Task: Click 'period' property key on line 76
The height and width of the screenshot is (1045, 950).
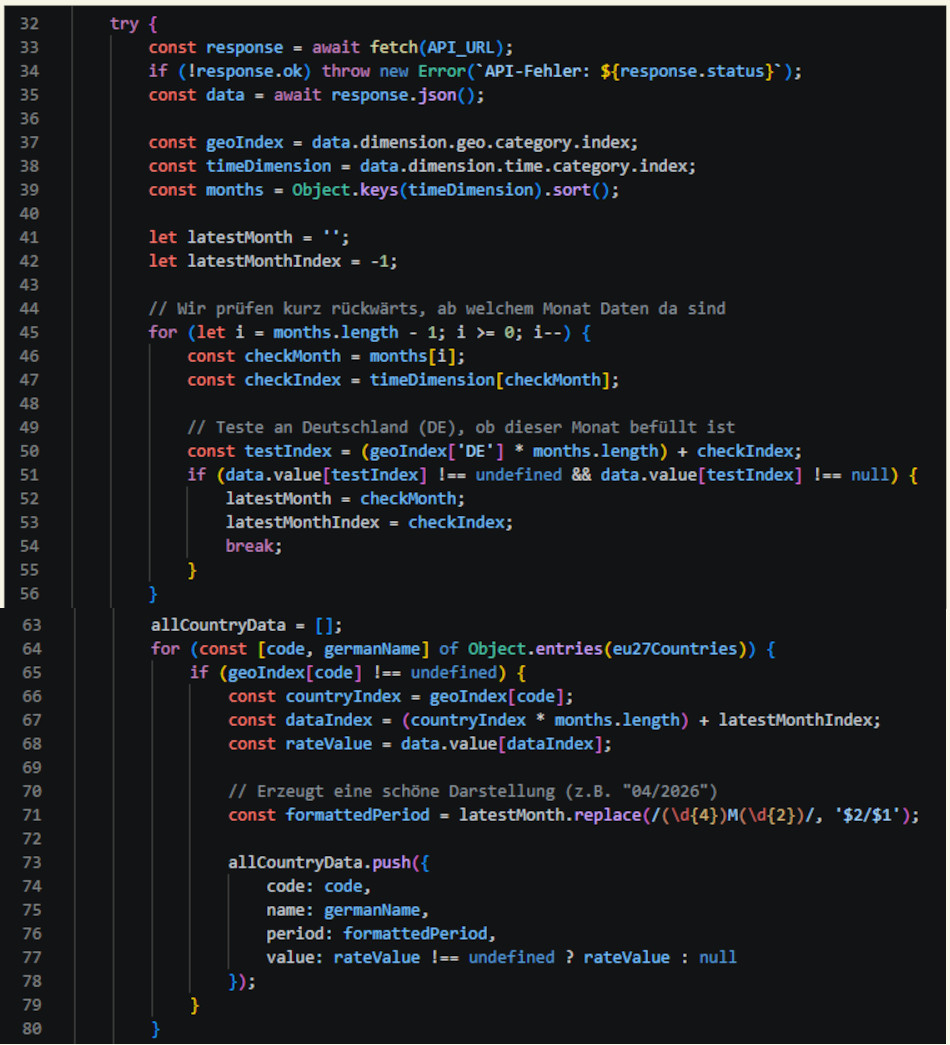Action: tap(295, 934)
